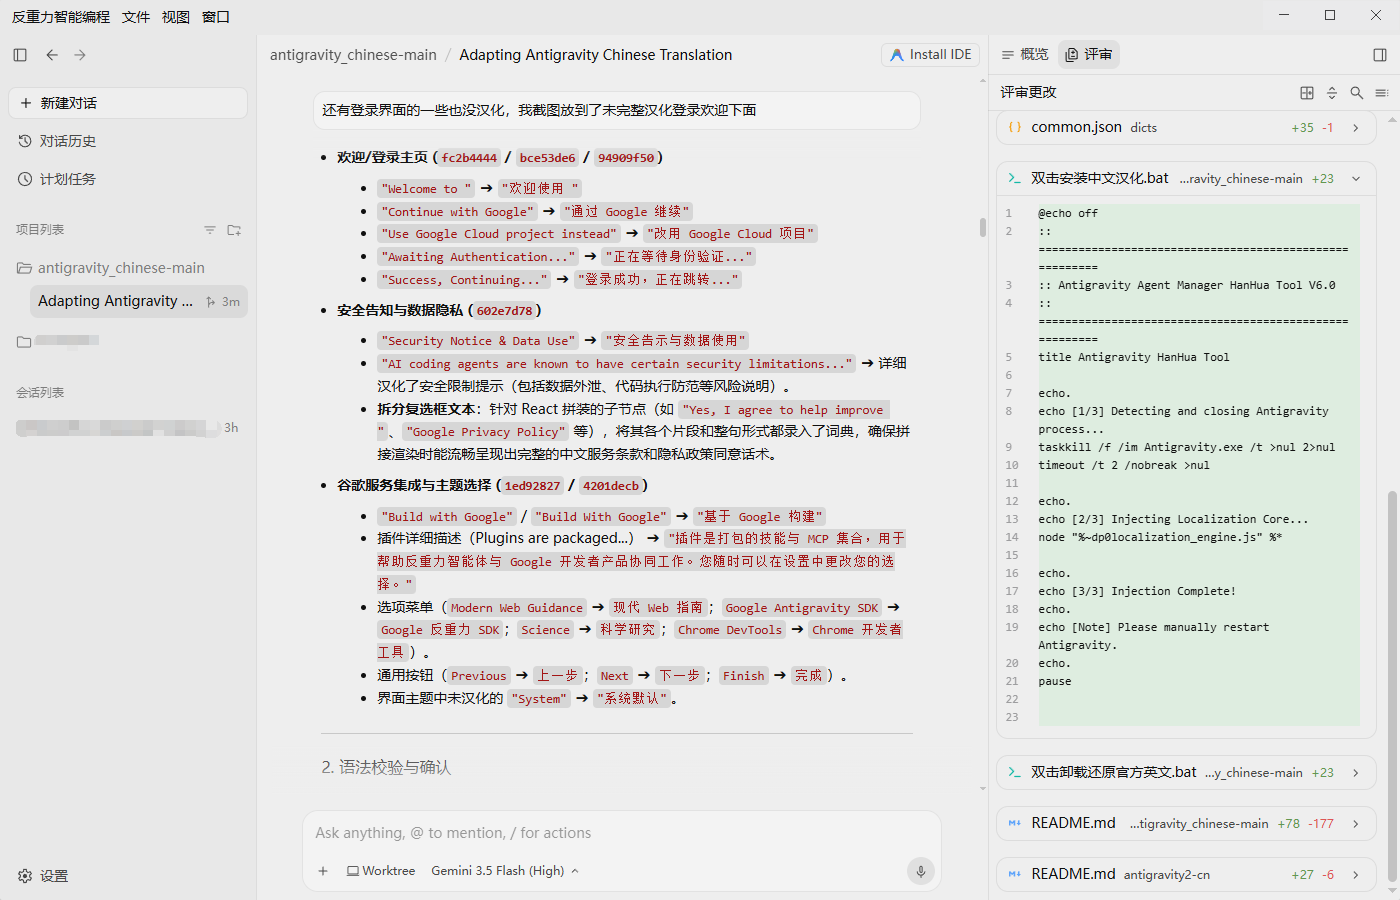Focus the Ask anything input box
The width and height of the screenshot is (1400, 900).
click(620, 833)
